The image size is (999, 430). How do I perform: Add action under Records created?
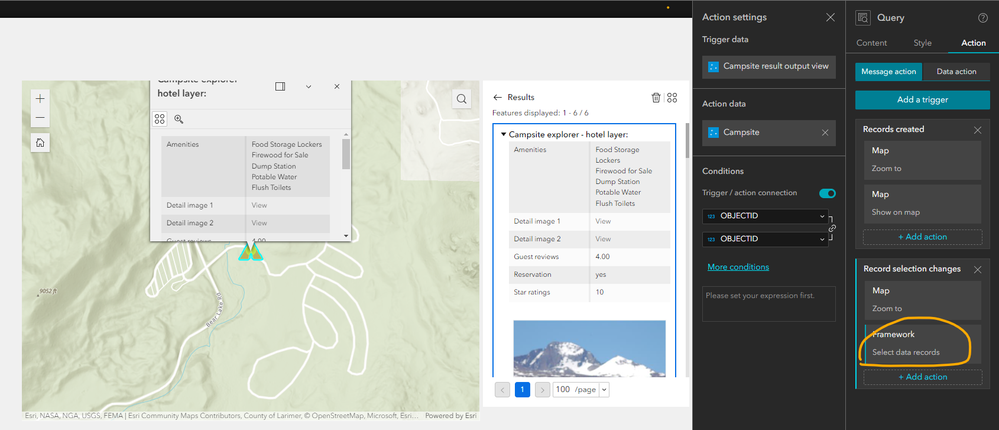[923, 237]
